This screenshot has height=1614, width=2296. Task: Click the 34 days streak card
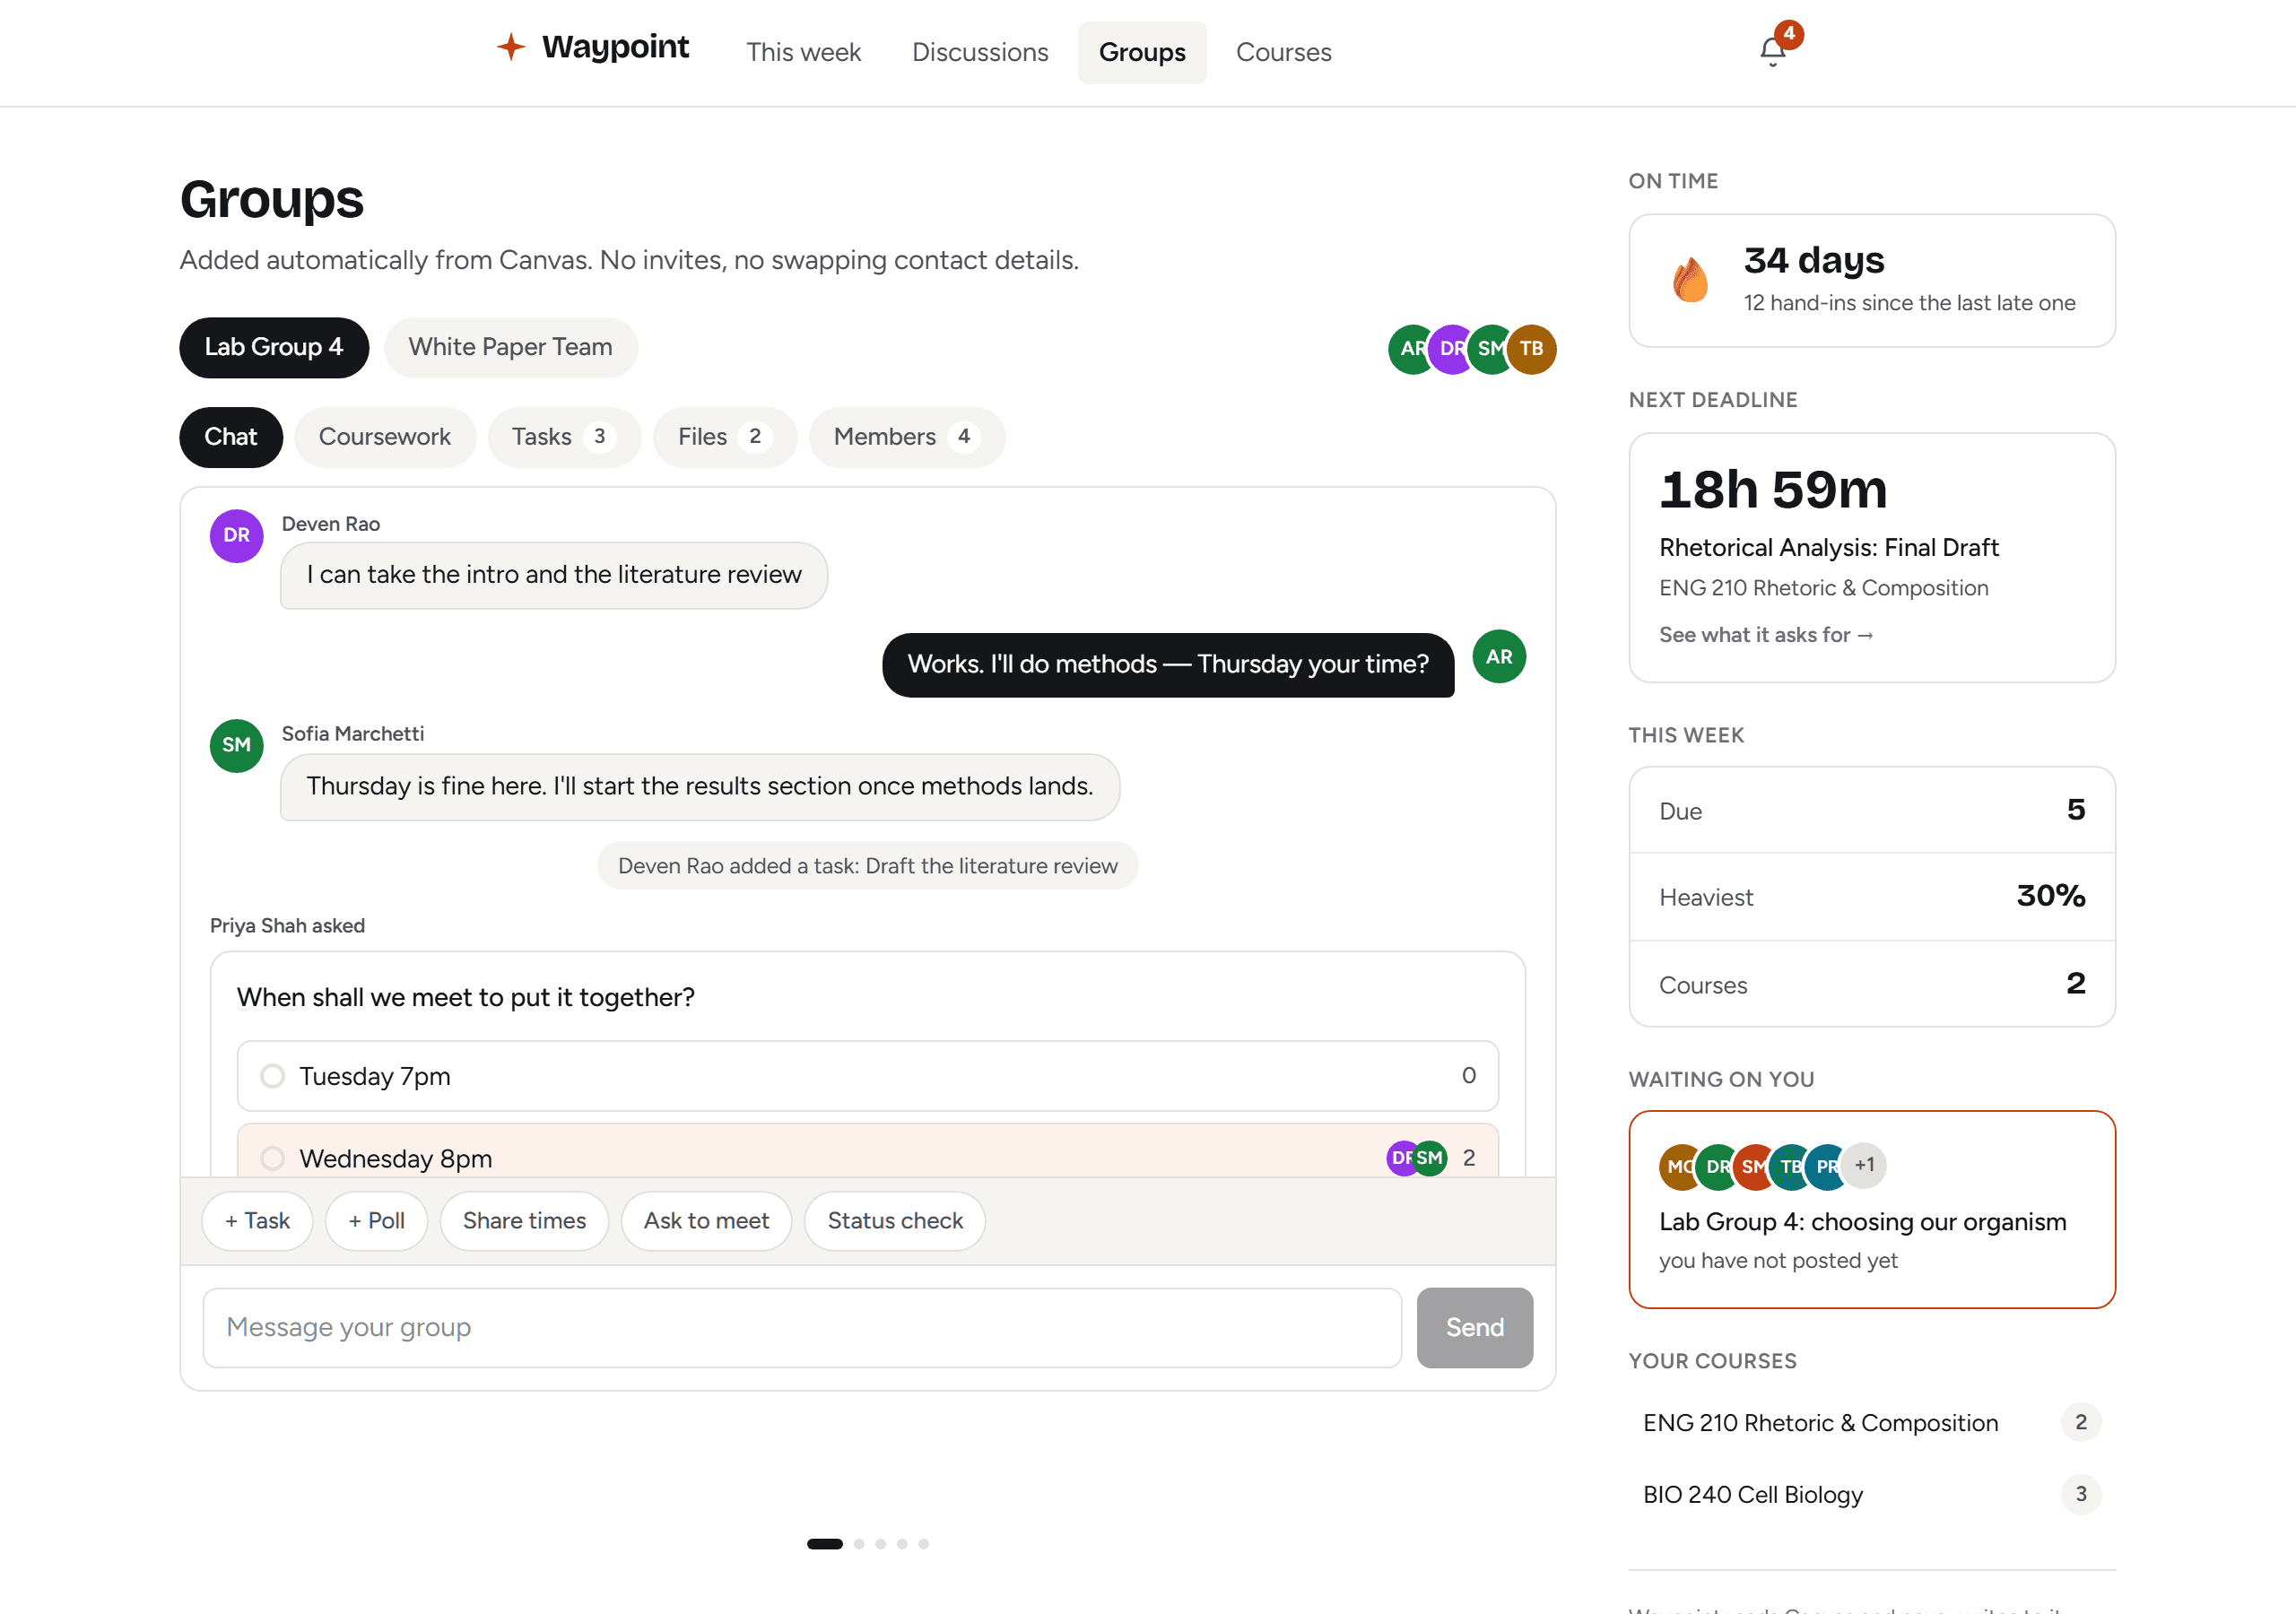click(x=1871, y=281)
